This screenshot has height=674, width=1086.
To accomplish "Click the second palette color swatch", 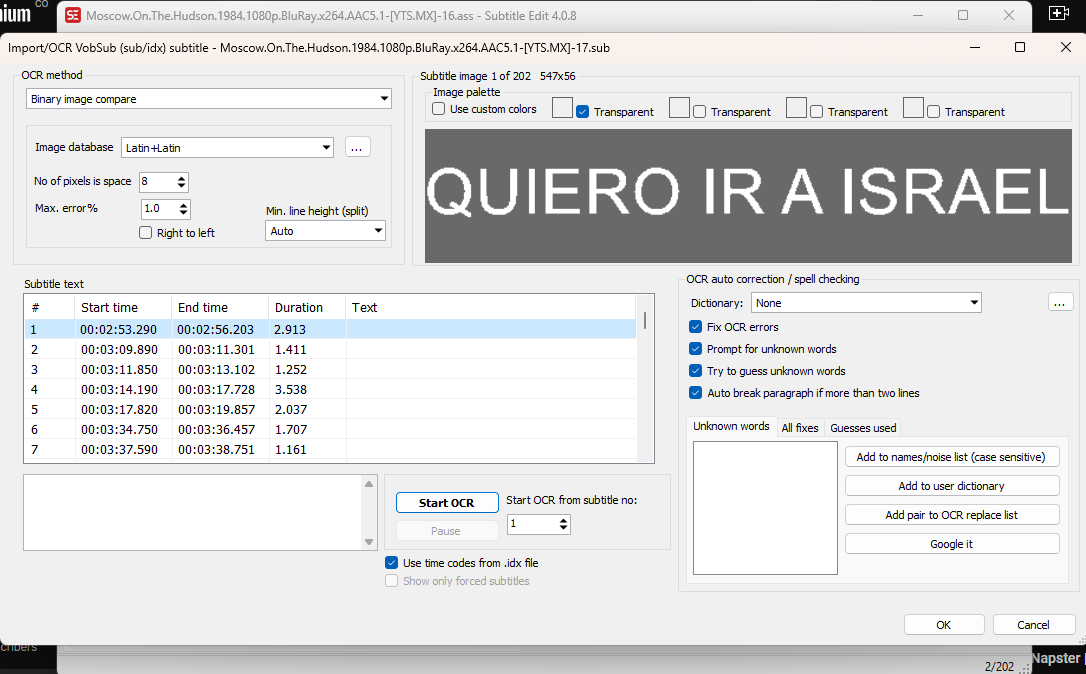I will coord(679,107).
